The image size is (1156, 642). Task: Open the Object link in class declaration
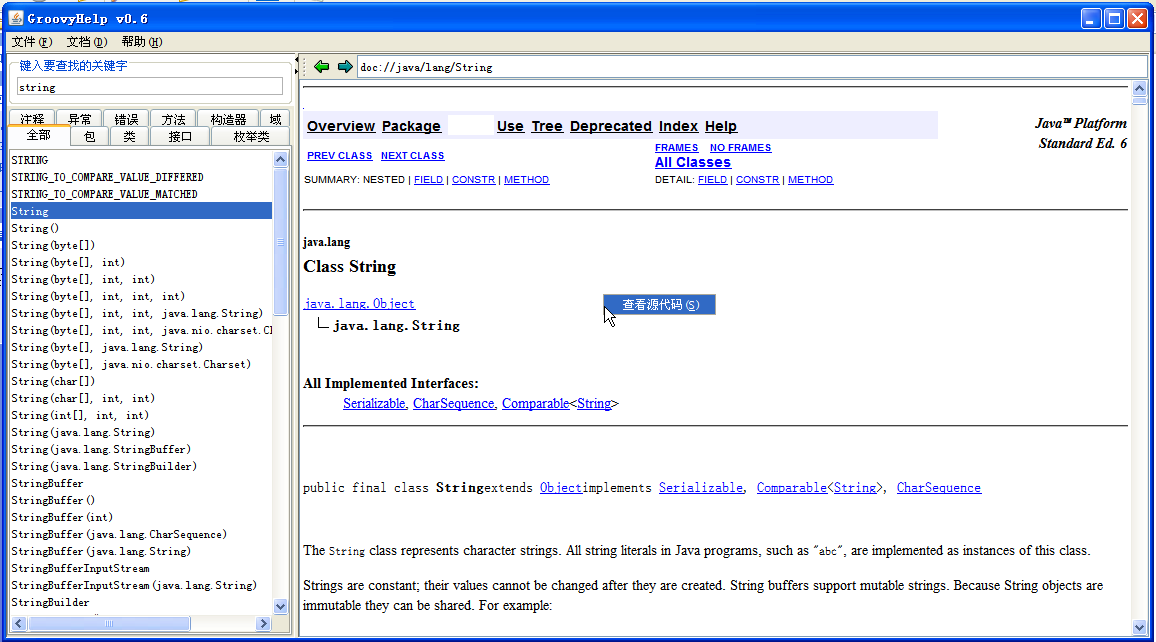561,487
